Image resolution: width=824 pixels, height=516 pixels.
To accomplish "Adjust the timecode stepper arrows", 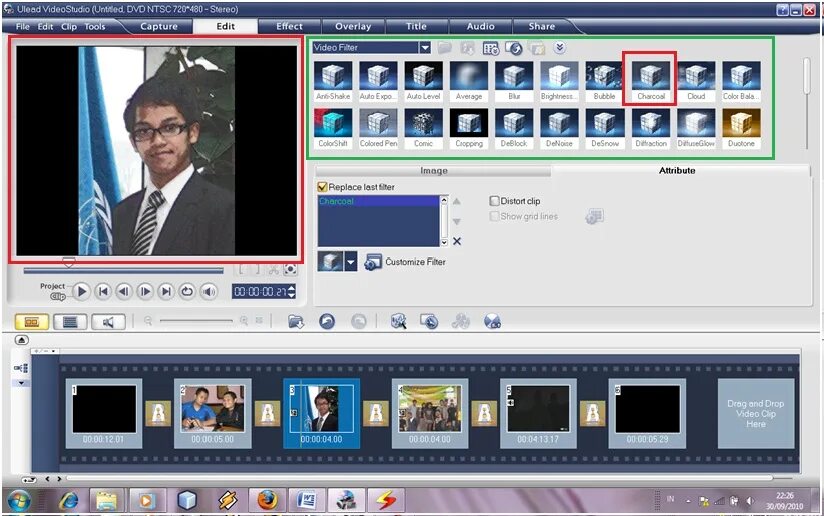I will (x=292, y=291).
